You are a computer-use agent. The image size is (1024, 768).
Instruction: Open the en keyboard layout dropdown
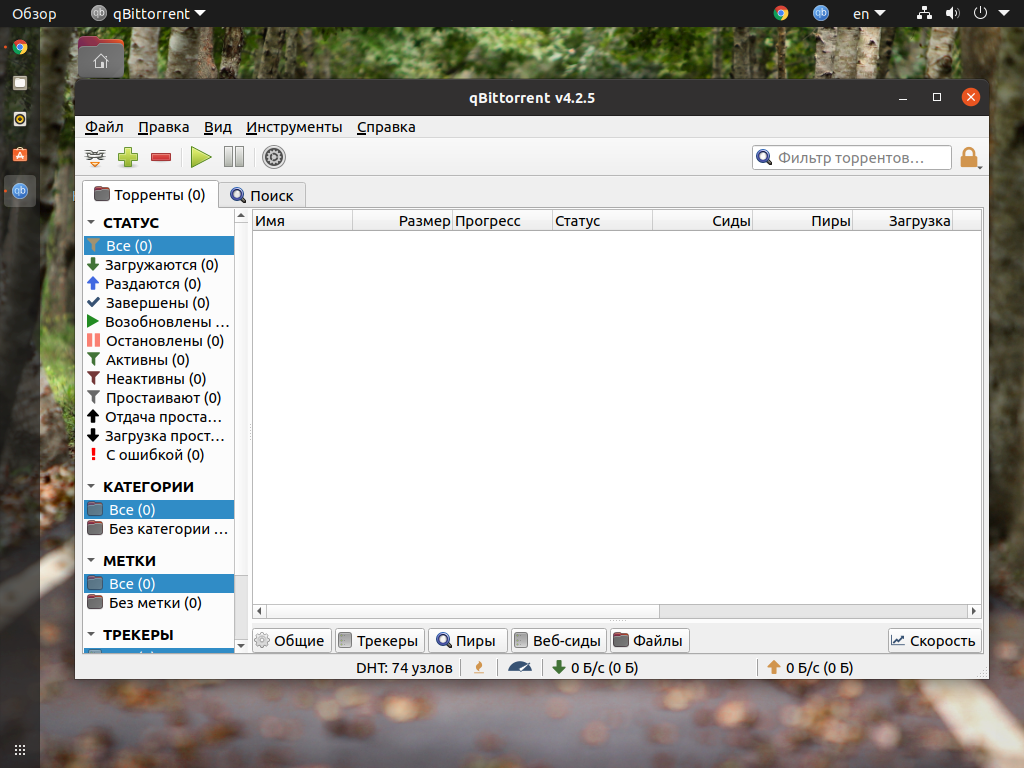click(869, 13)
